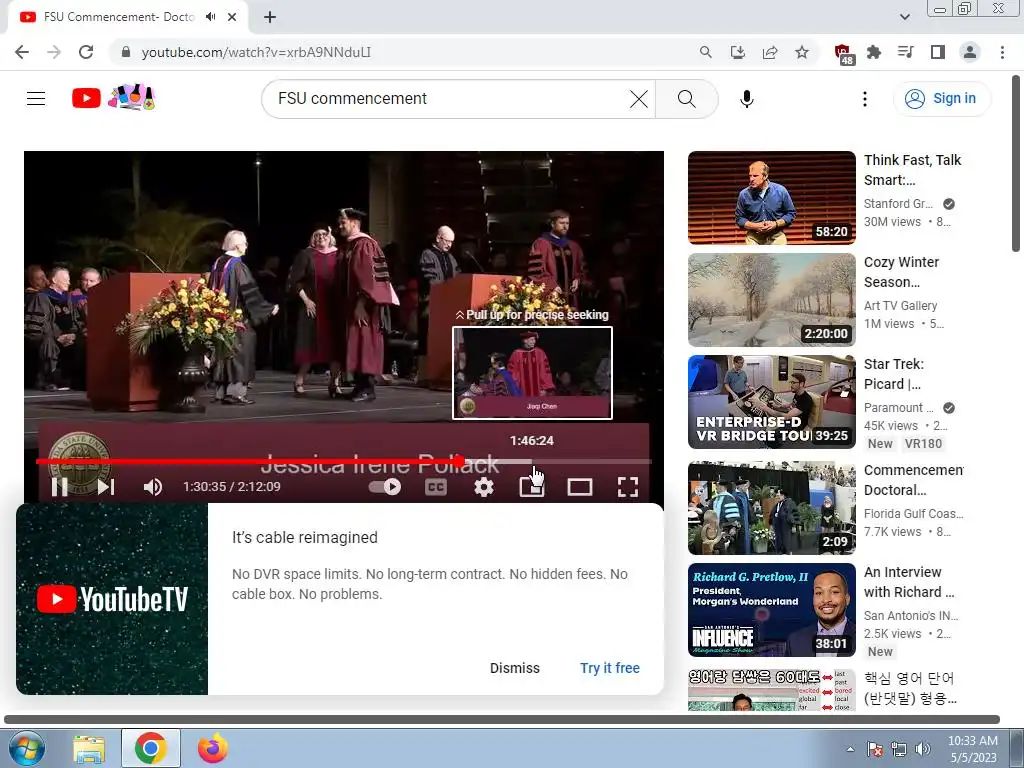The image size is (1024, 768).
Task: Go back in browser history
Action: (22, 52)
